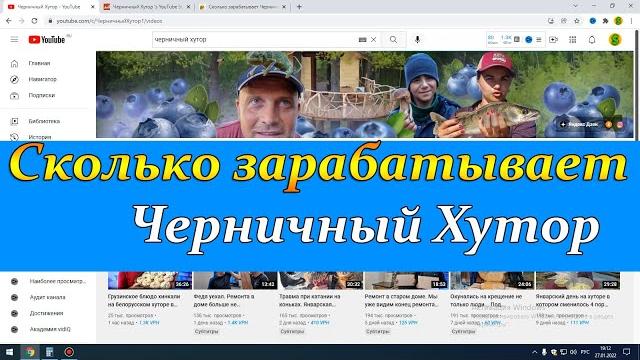Viewport: 640px width, 360px height.
Task: Open the video Окунались на крещение
Action: (x=486, y=300)
